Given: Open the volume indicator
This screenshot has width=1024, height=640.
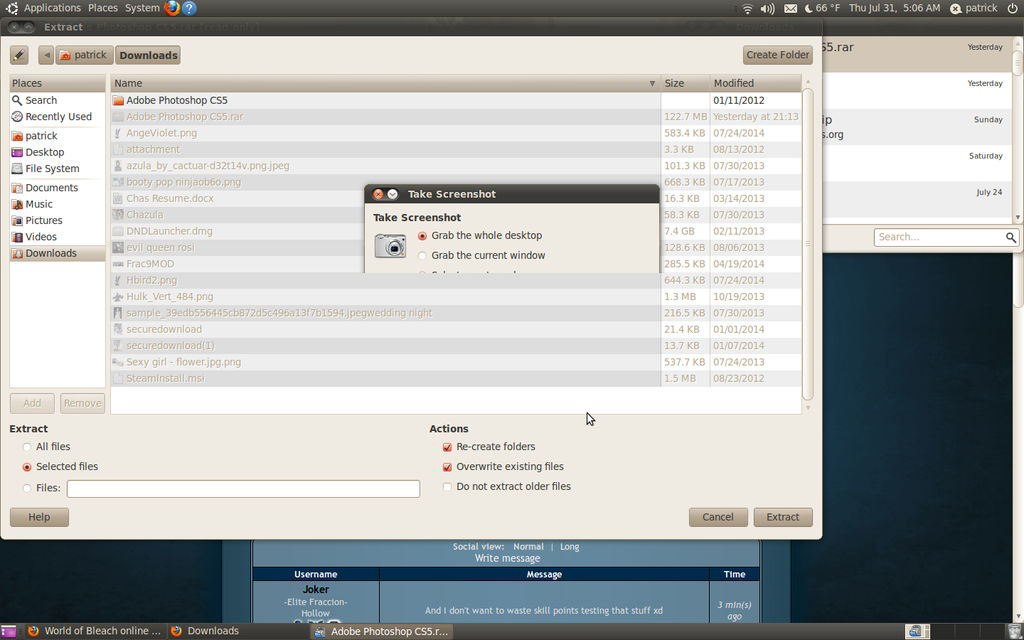Looking at the screenshot, I should [768, 8].
